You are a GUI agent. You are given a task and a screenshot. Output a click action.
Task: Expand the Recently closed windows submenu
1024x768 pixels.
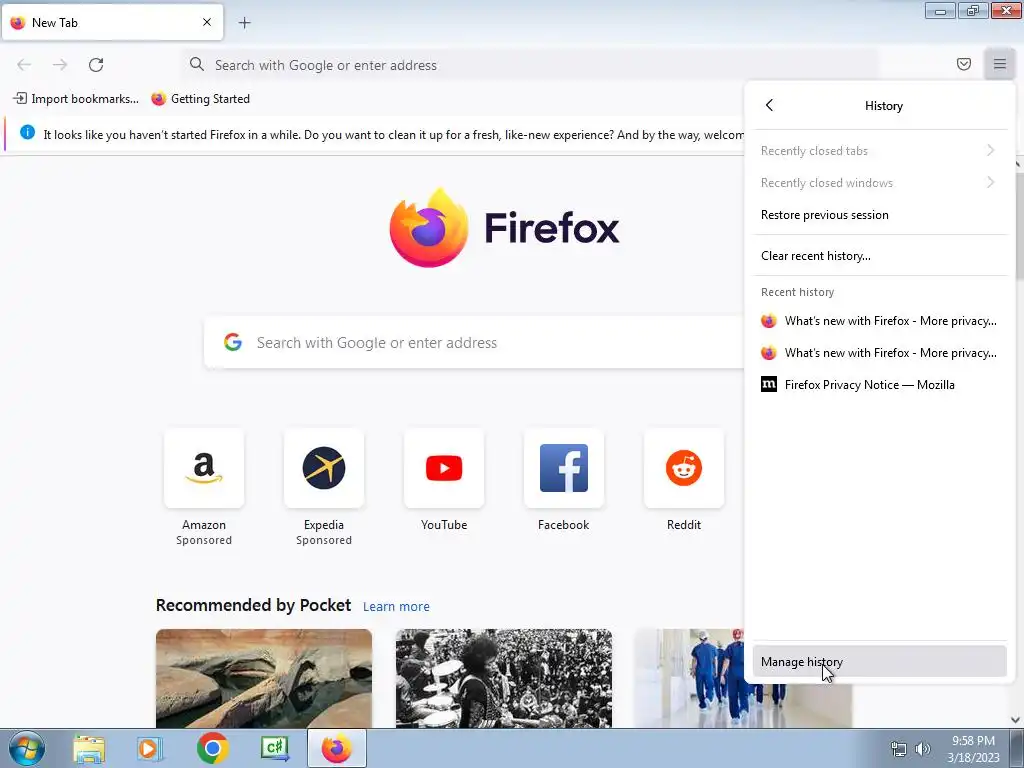[x=880, y=183]
